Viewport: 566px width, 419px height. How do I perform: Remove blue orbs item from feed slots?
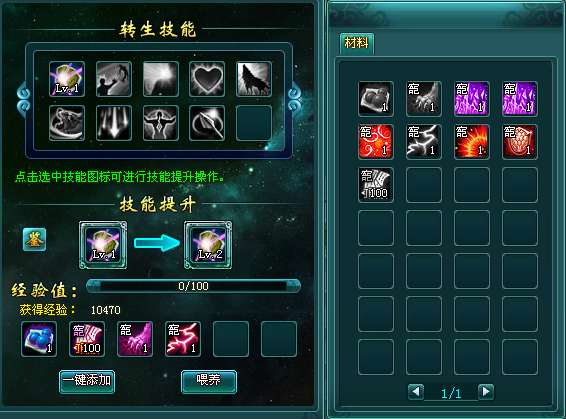tap(39, 339)
